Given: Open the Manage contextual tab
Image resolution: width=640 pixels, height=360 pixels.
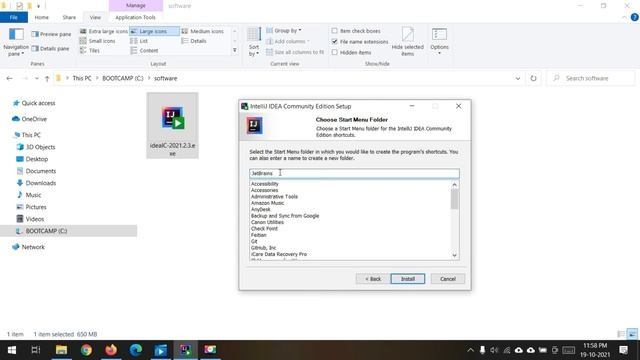Looking at the screenshot, I should [136, 6].
